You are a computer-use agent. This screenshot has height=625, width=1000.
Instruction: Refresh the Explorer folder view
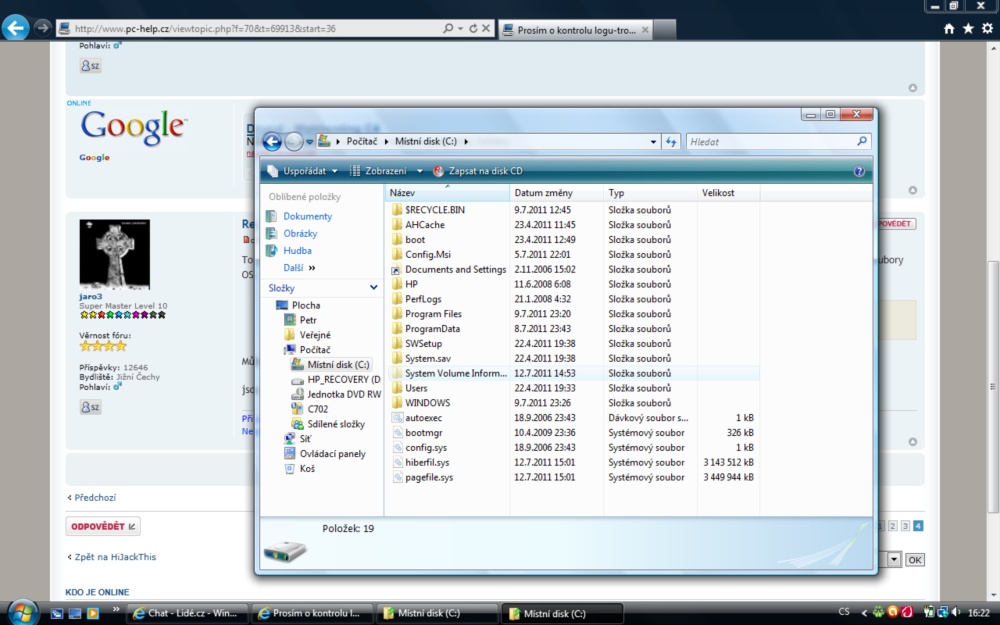pos(671,142)
